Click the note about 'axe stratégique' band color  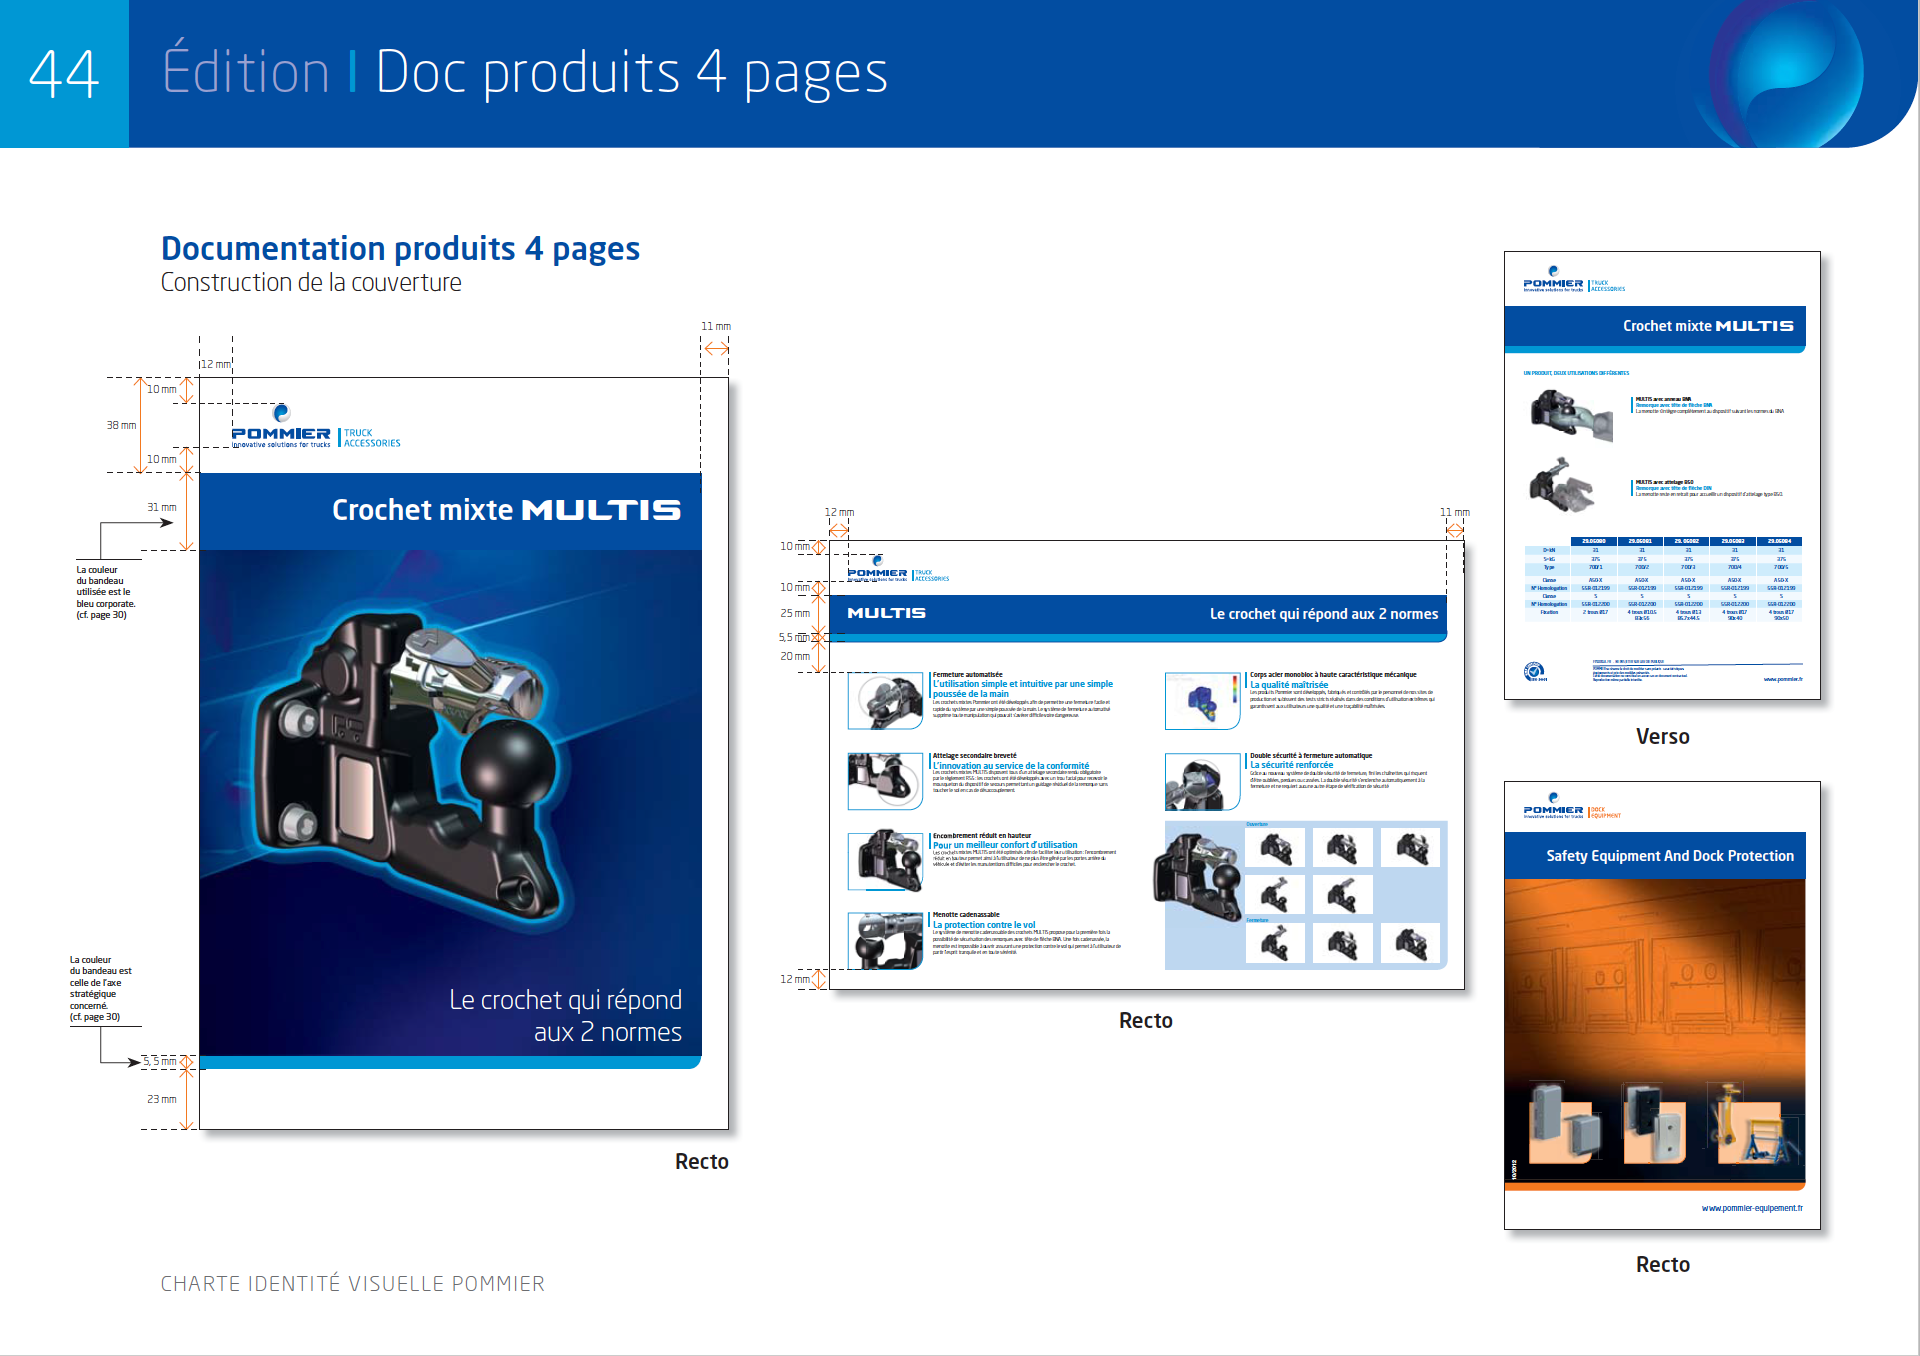pos(100,988)
